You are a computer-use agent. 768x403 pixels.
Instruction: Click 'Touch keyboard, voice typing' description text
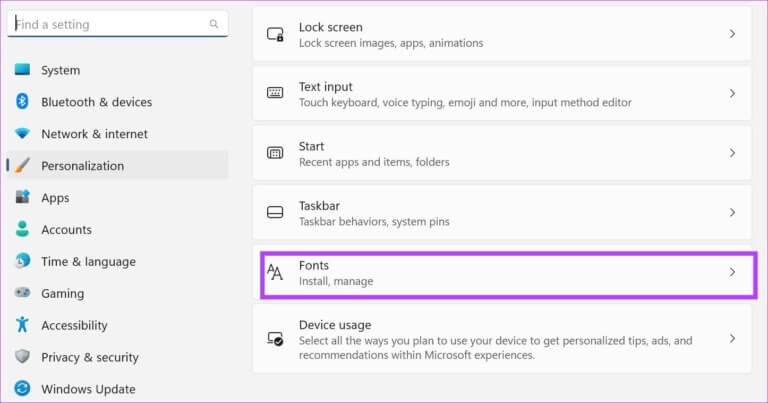click(465, 102)
